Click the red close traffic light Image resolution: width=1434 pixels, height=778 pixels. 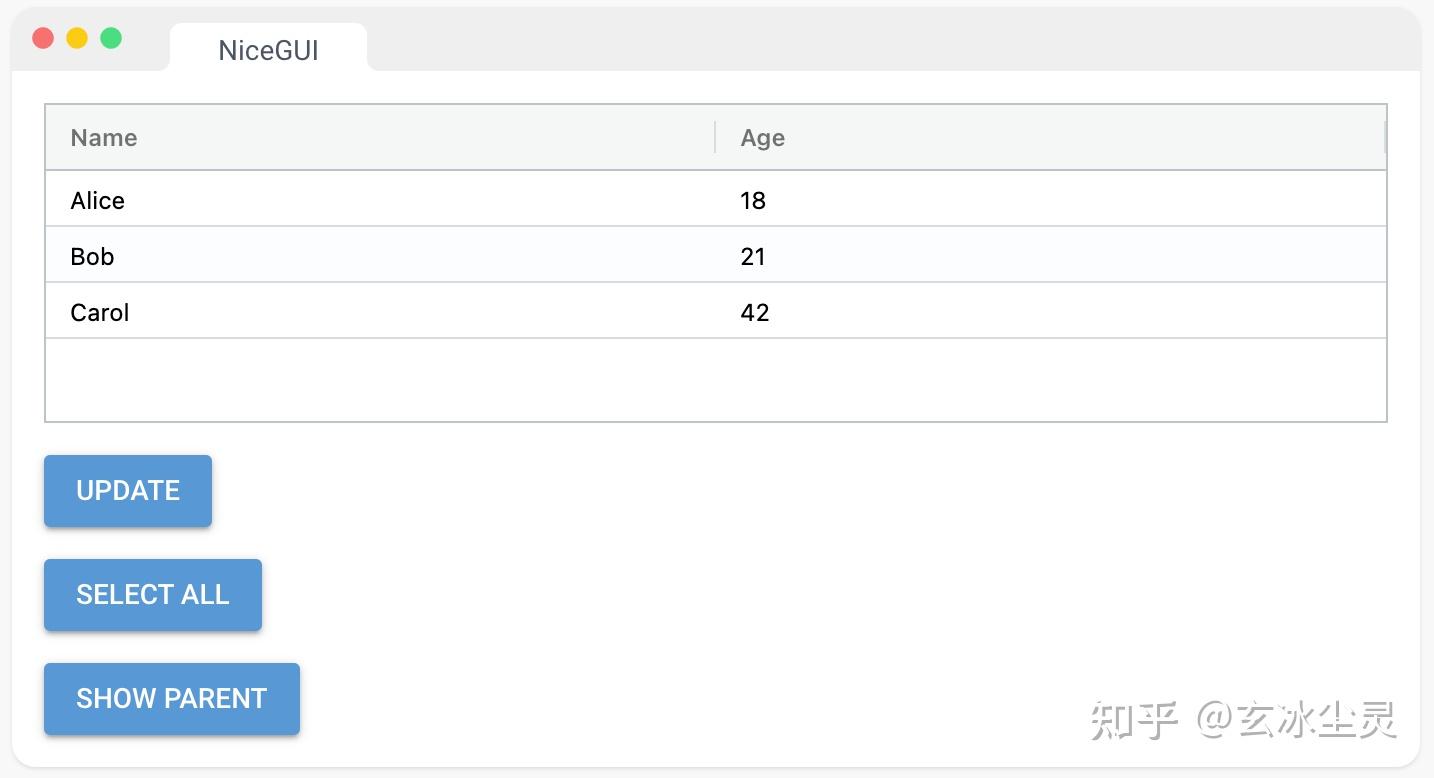point(43,37)
